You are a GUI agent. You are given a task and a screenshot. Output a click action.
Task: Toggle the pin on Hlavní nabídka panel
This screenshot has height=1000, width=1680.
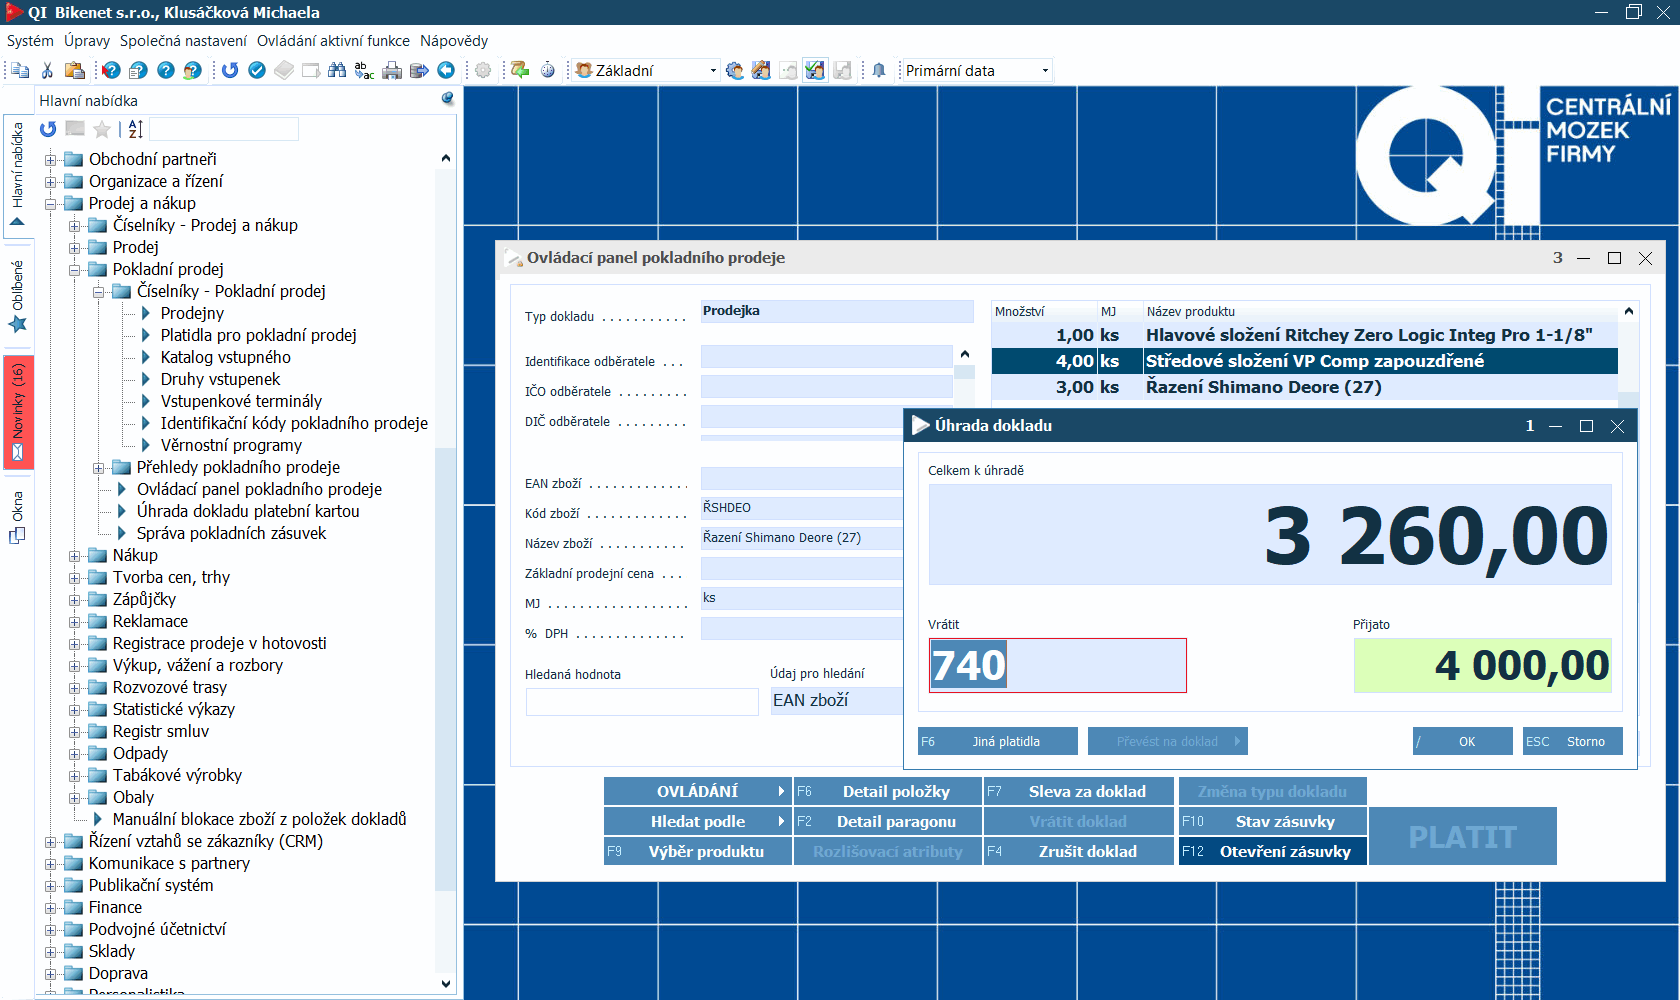pyautogui.click(x=447, y=99)
